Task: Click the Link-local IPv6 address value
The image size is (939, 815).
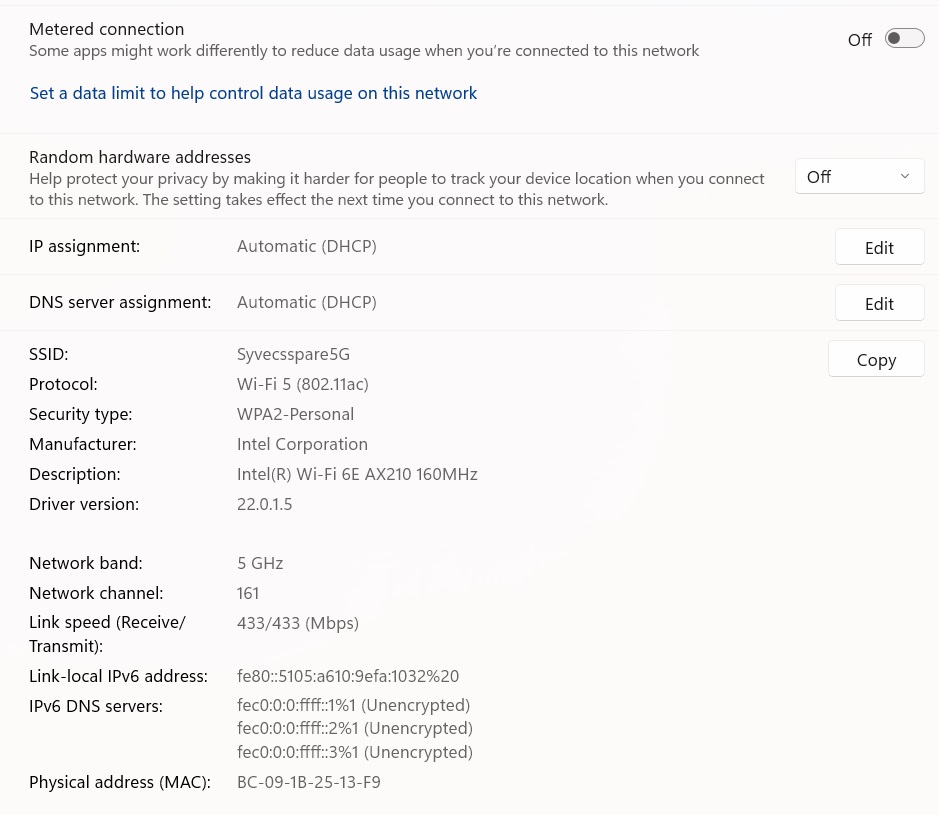Action: [347, 676]
